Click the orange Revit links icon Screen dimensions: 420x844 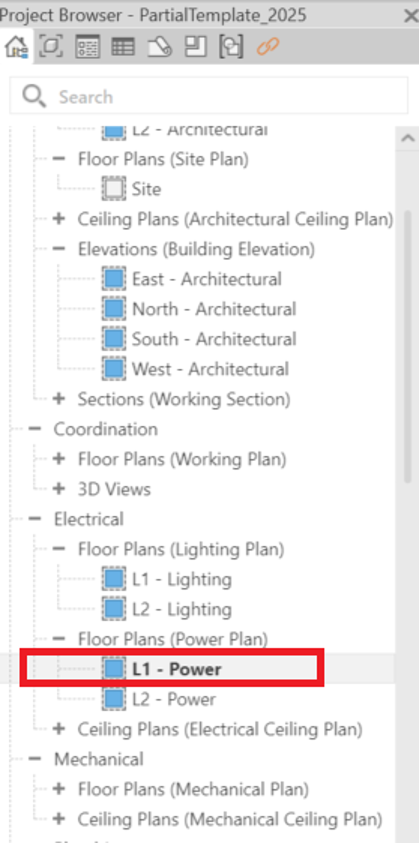(268, 47)
